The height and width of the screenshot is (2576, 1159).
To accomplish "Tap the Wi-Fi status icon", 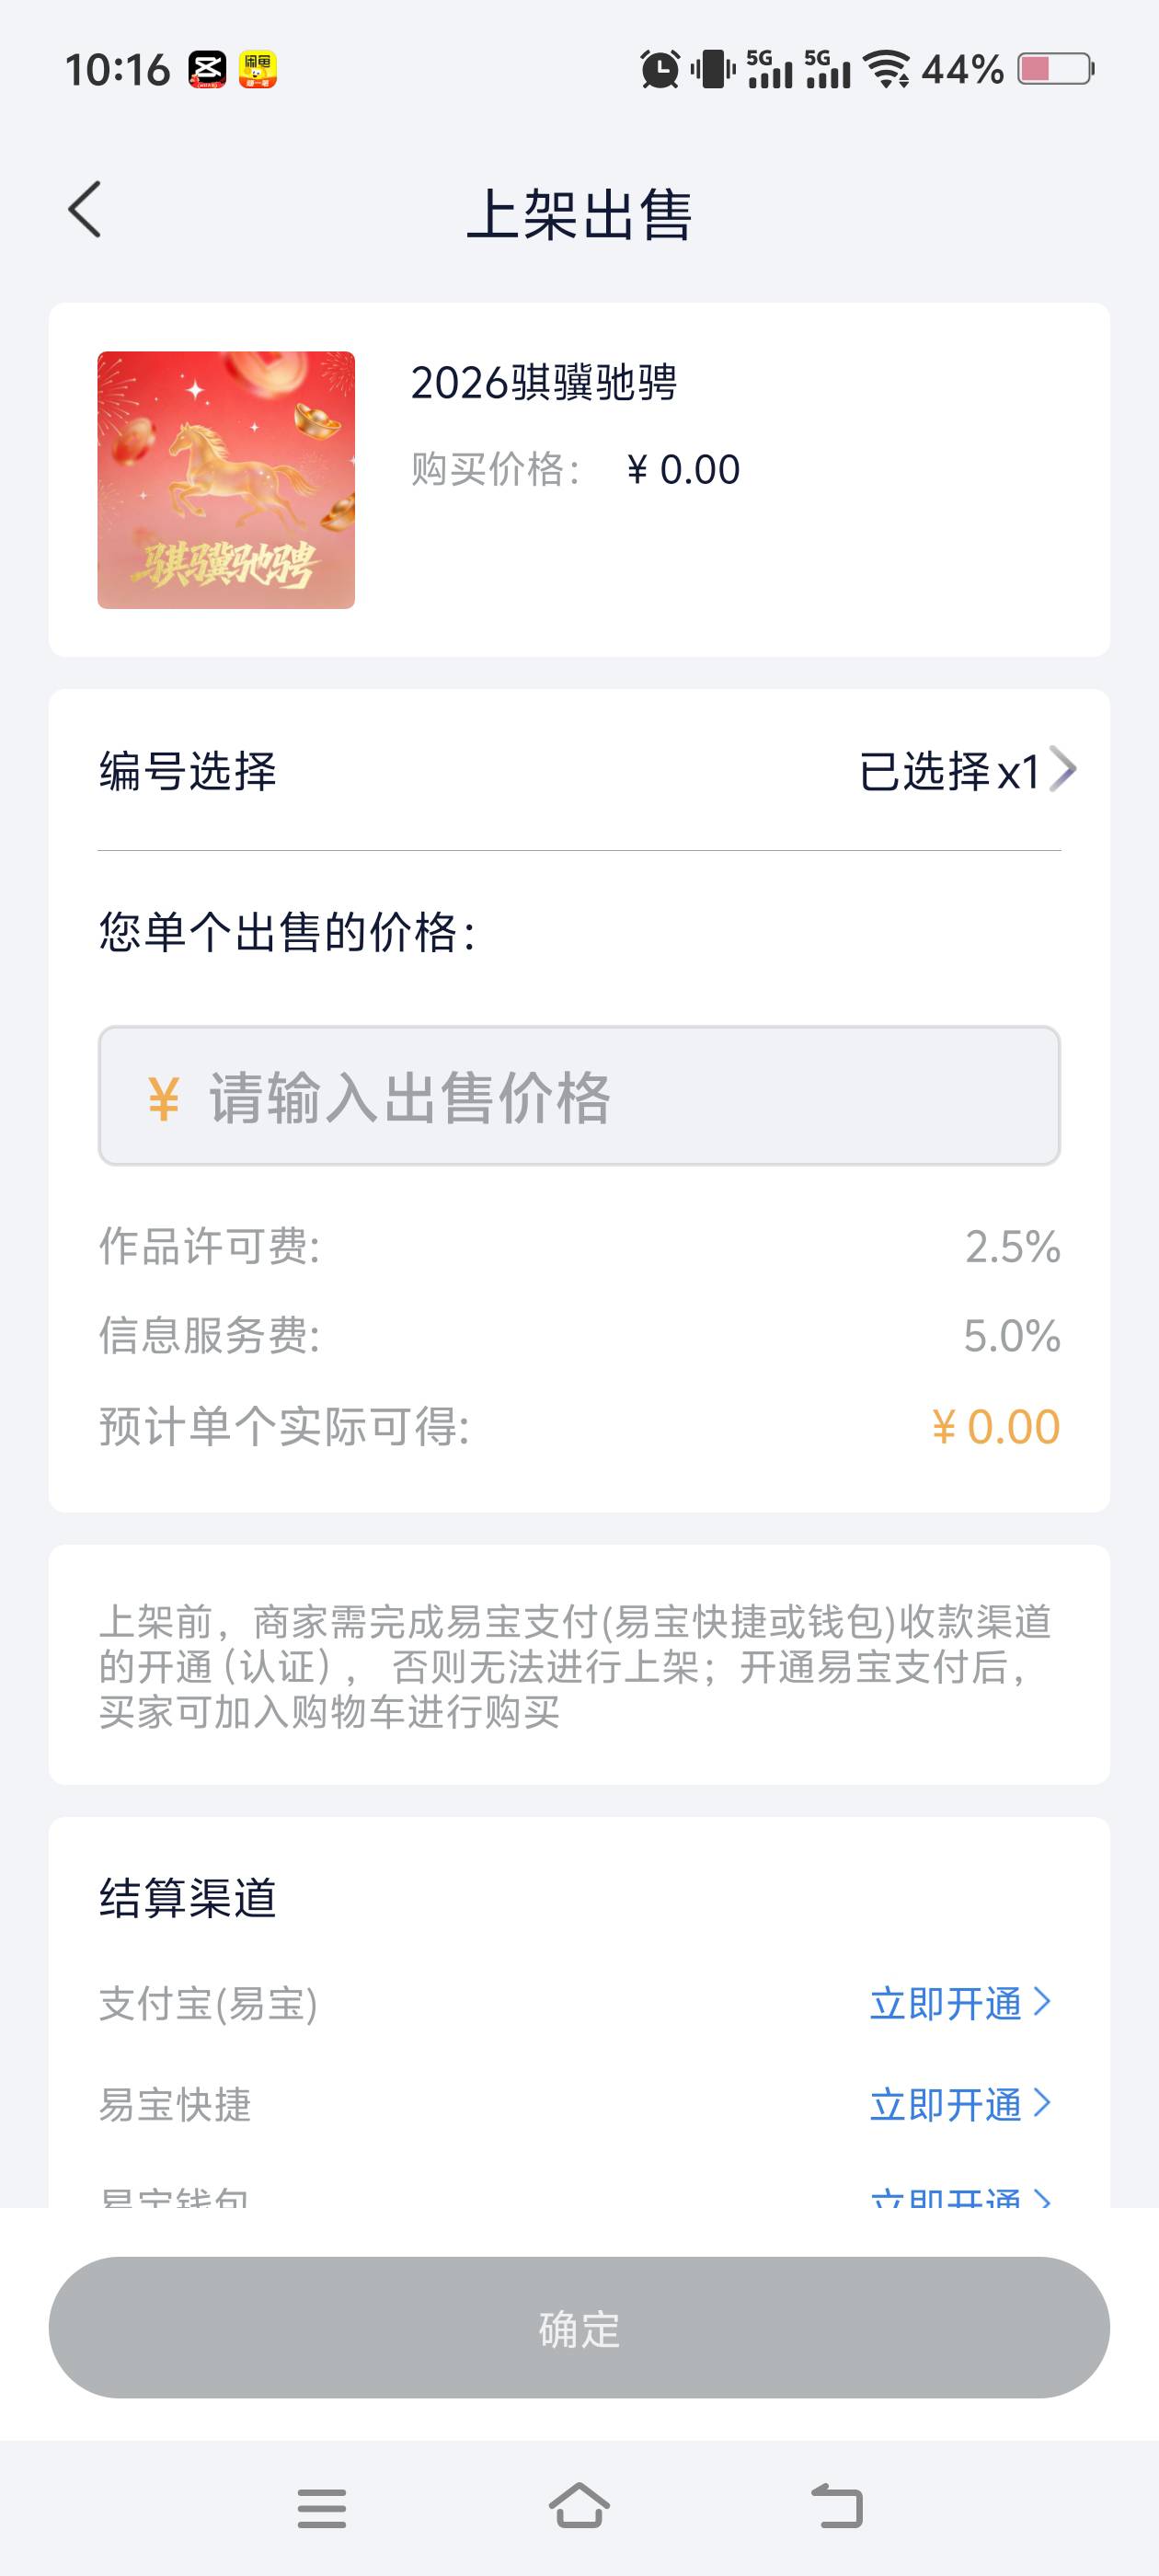I will (x=887, y=70).
